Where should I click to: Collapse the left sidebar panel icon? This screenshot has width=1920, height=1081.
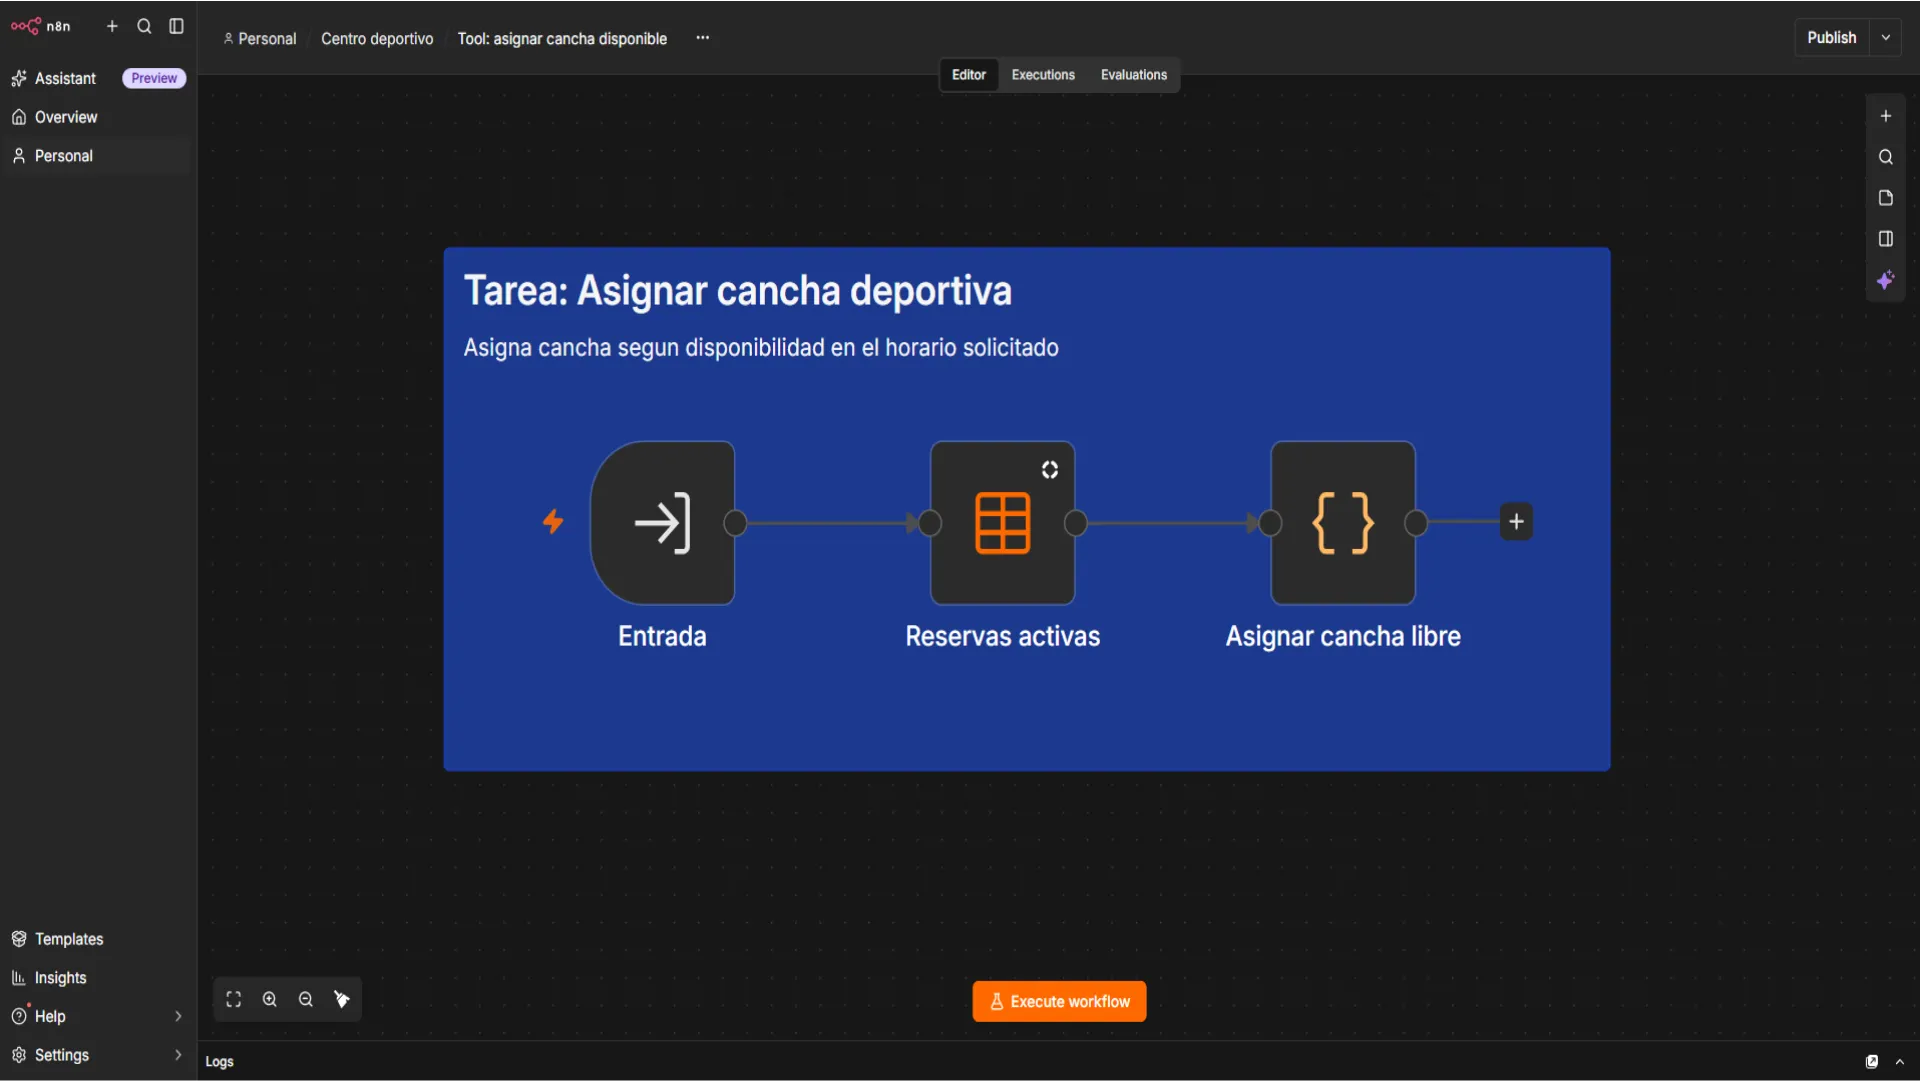(176, 26)
